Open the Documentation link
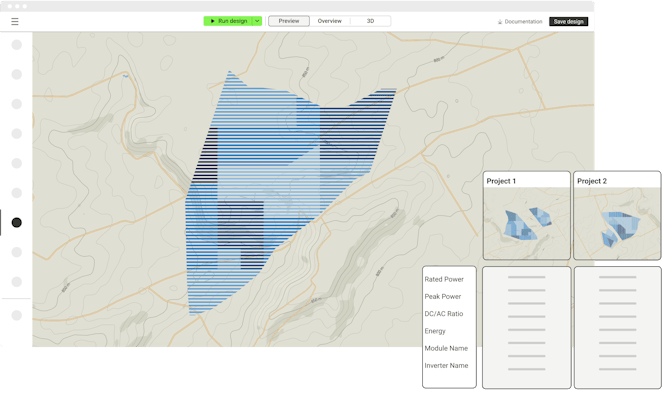The width and height of the screenshot is (666, 404). 520,21
